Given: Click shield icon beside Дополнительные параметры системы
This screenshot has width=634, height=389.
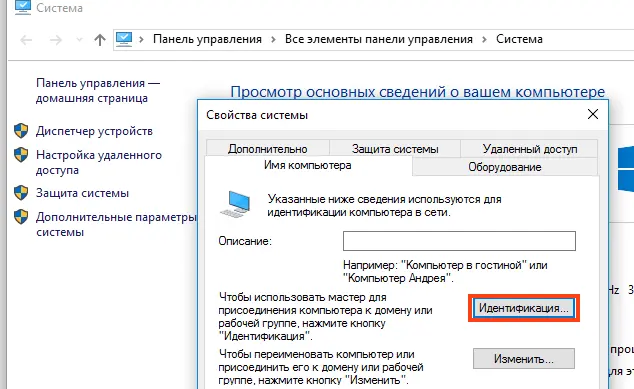Looking at the screenshot, I should (21, 217).
